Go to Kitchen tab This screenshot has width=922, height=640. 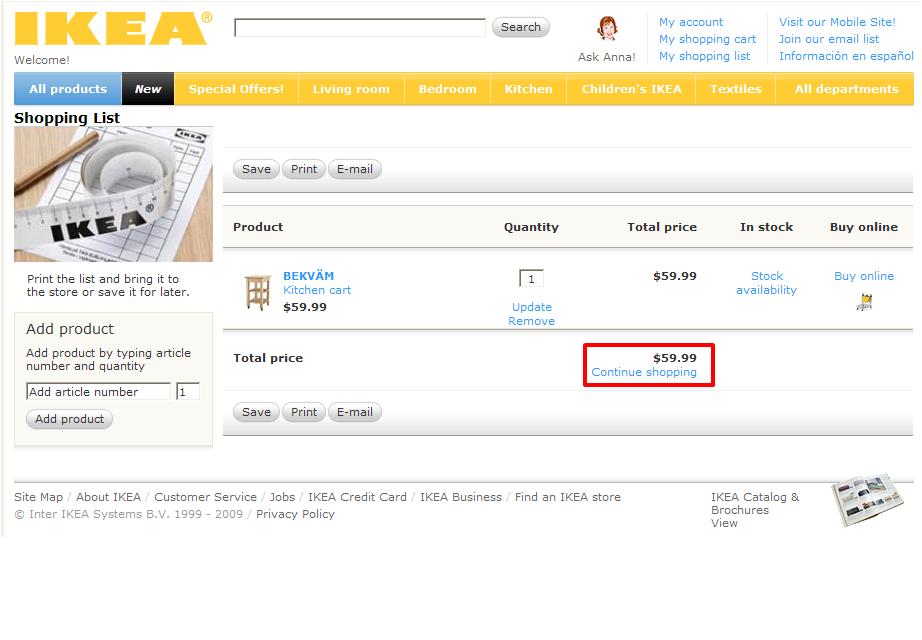pos(528,89)
